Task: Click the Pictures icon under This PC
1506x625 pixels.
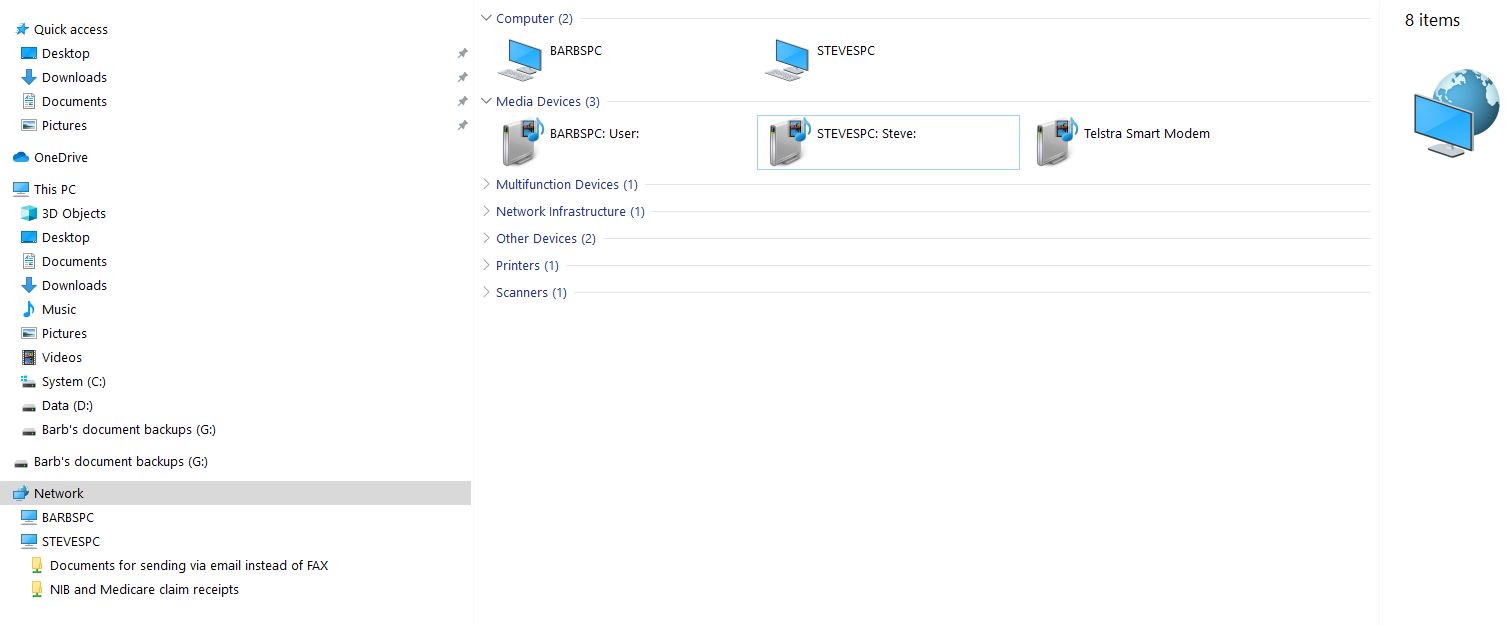Action: click(x=29, y=333)
